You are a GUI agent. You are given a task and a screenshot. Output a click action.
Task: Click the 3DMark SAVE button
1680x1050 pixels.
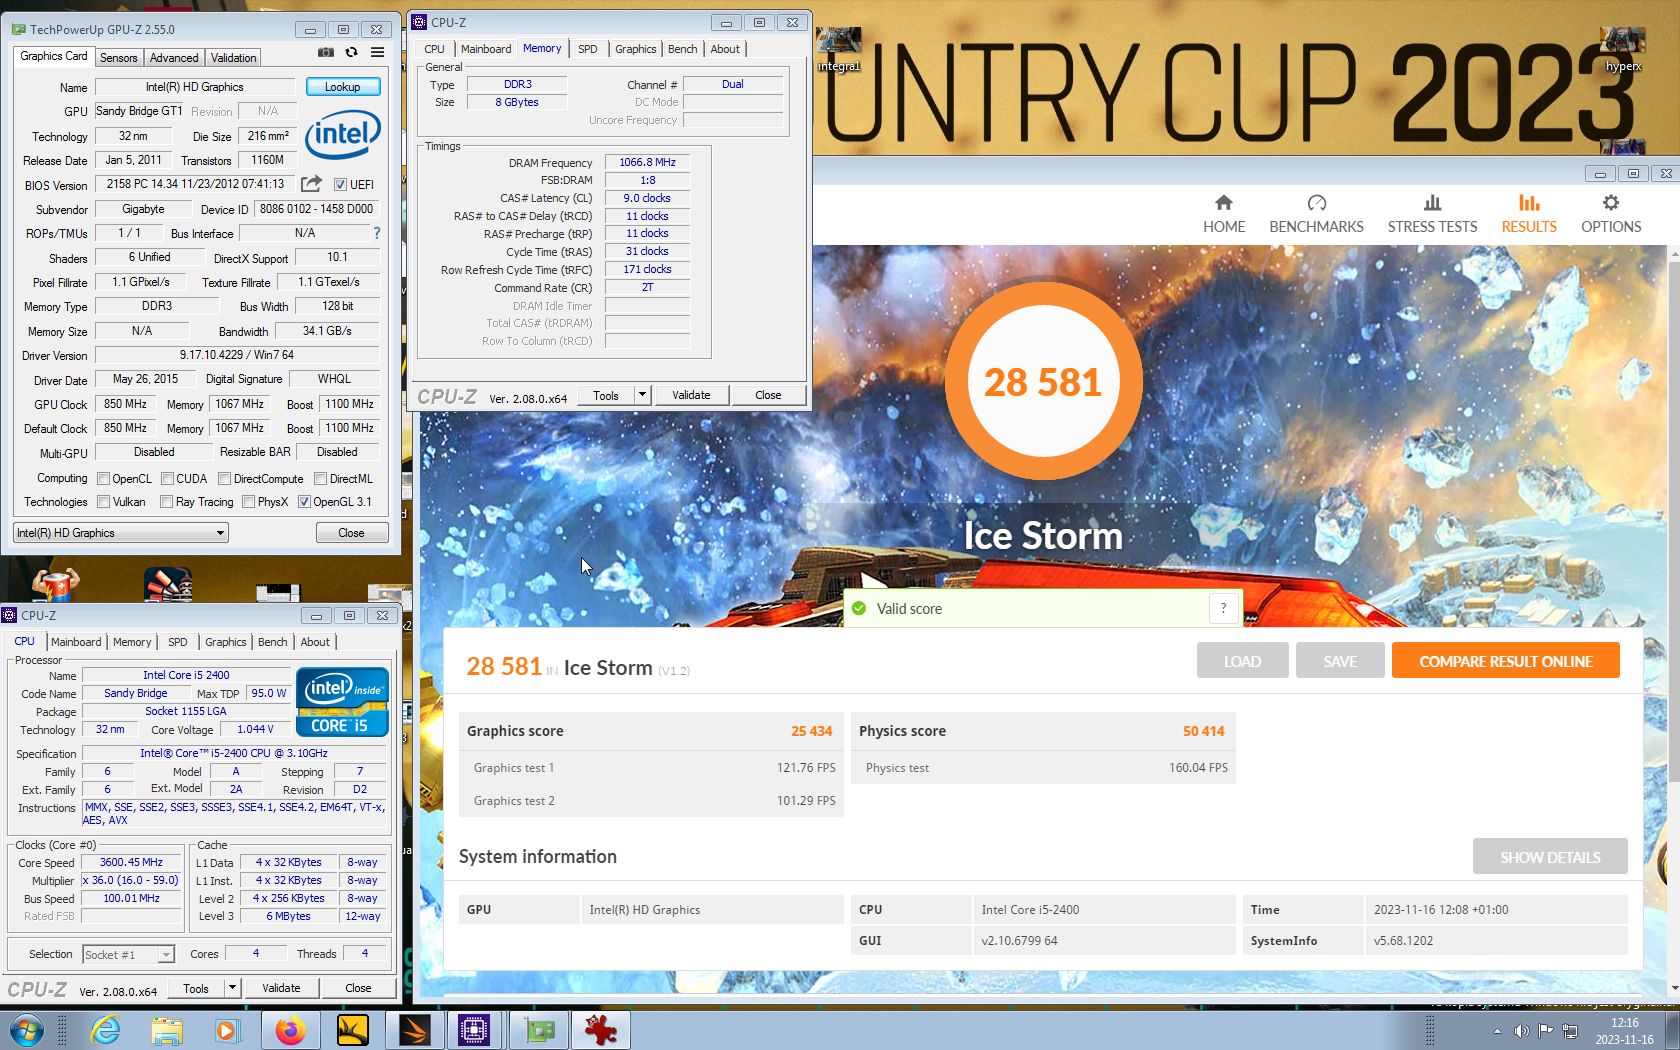pos(1340,661)
